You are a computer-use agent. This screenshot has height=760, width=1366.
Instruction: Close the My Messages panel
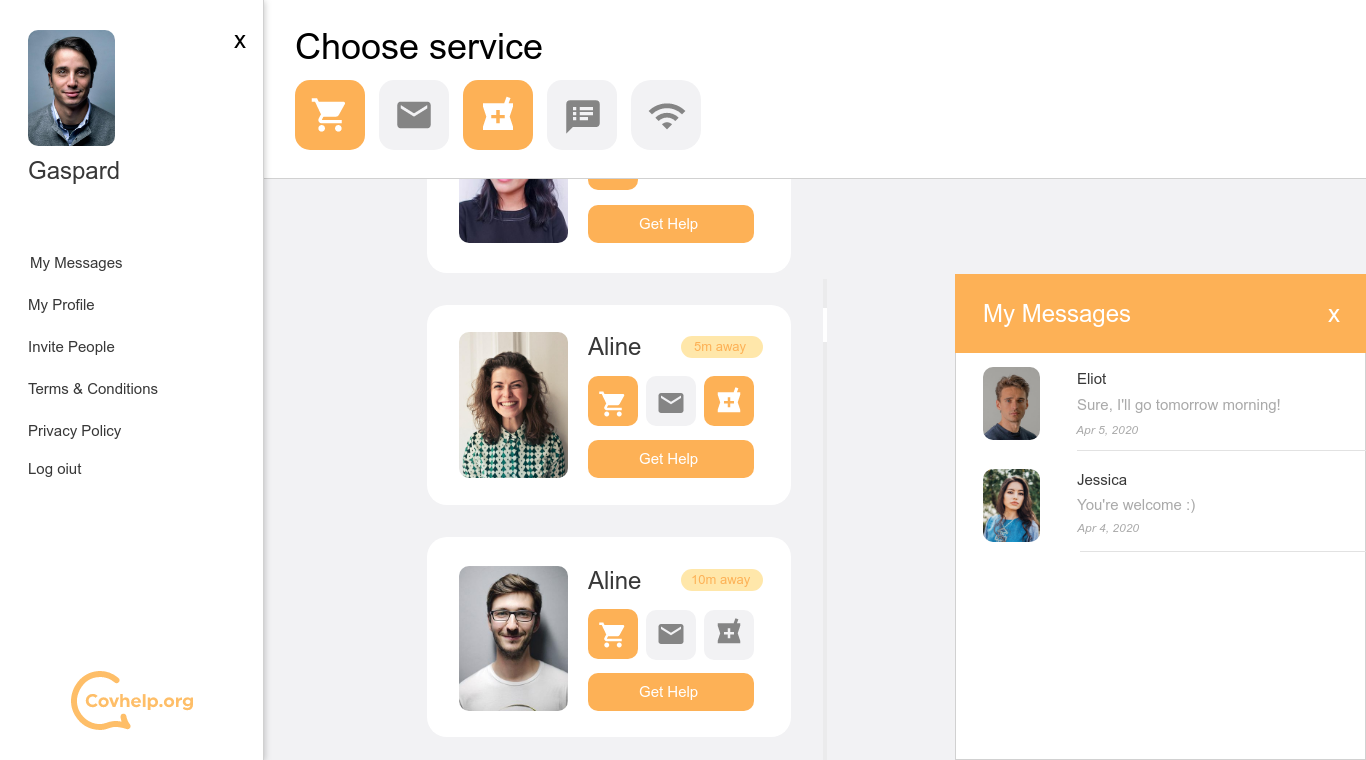[1333, 315]
